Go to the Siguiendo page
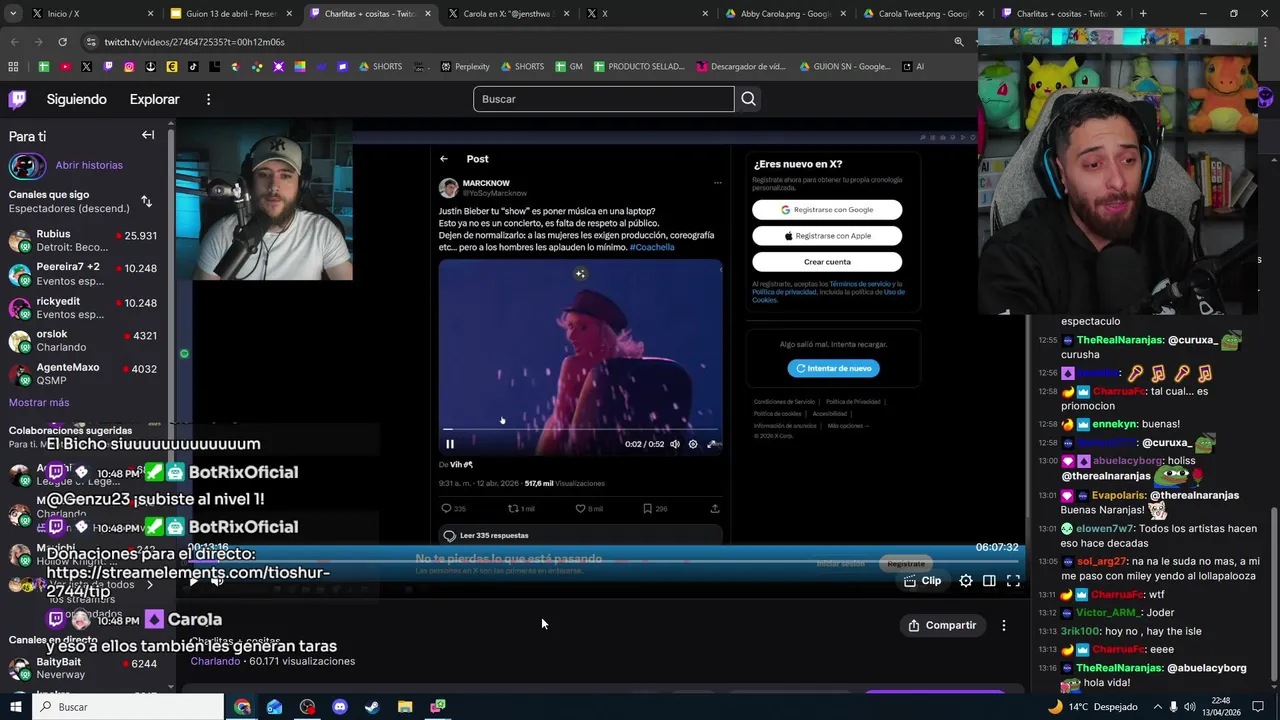 tap(76, 99)
